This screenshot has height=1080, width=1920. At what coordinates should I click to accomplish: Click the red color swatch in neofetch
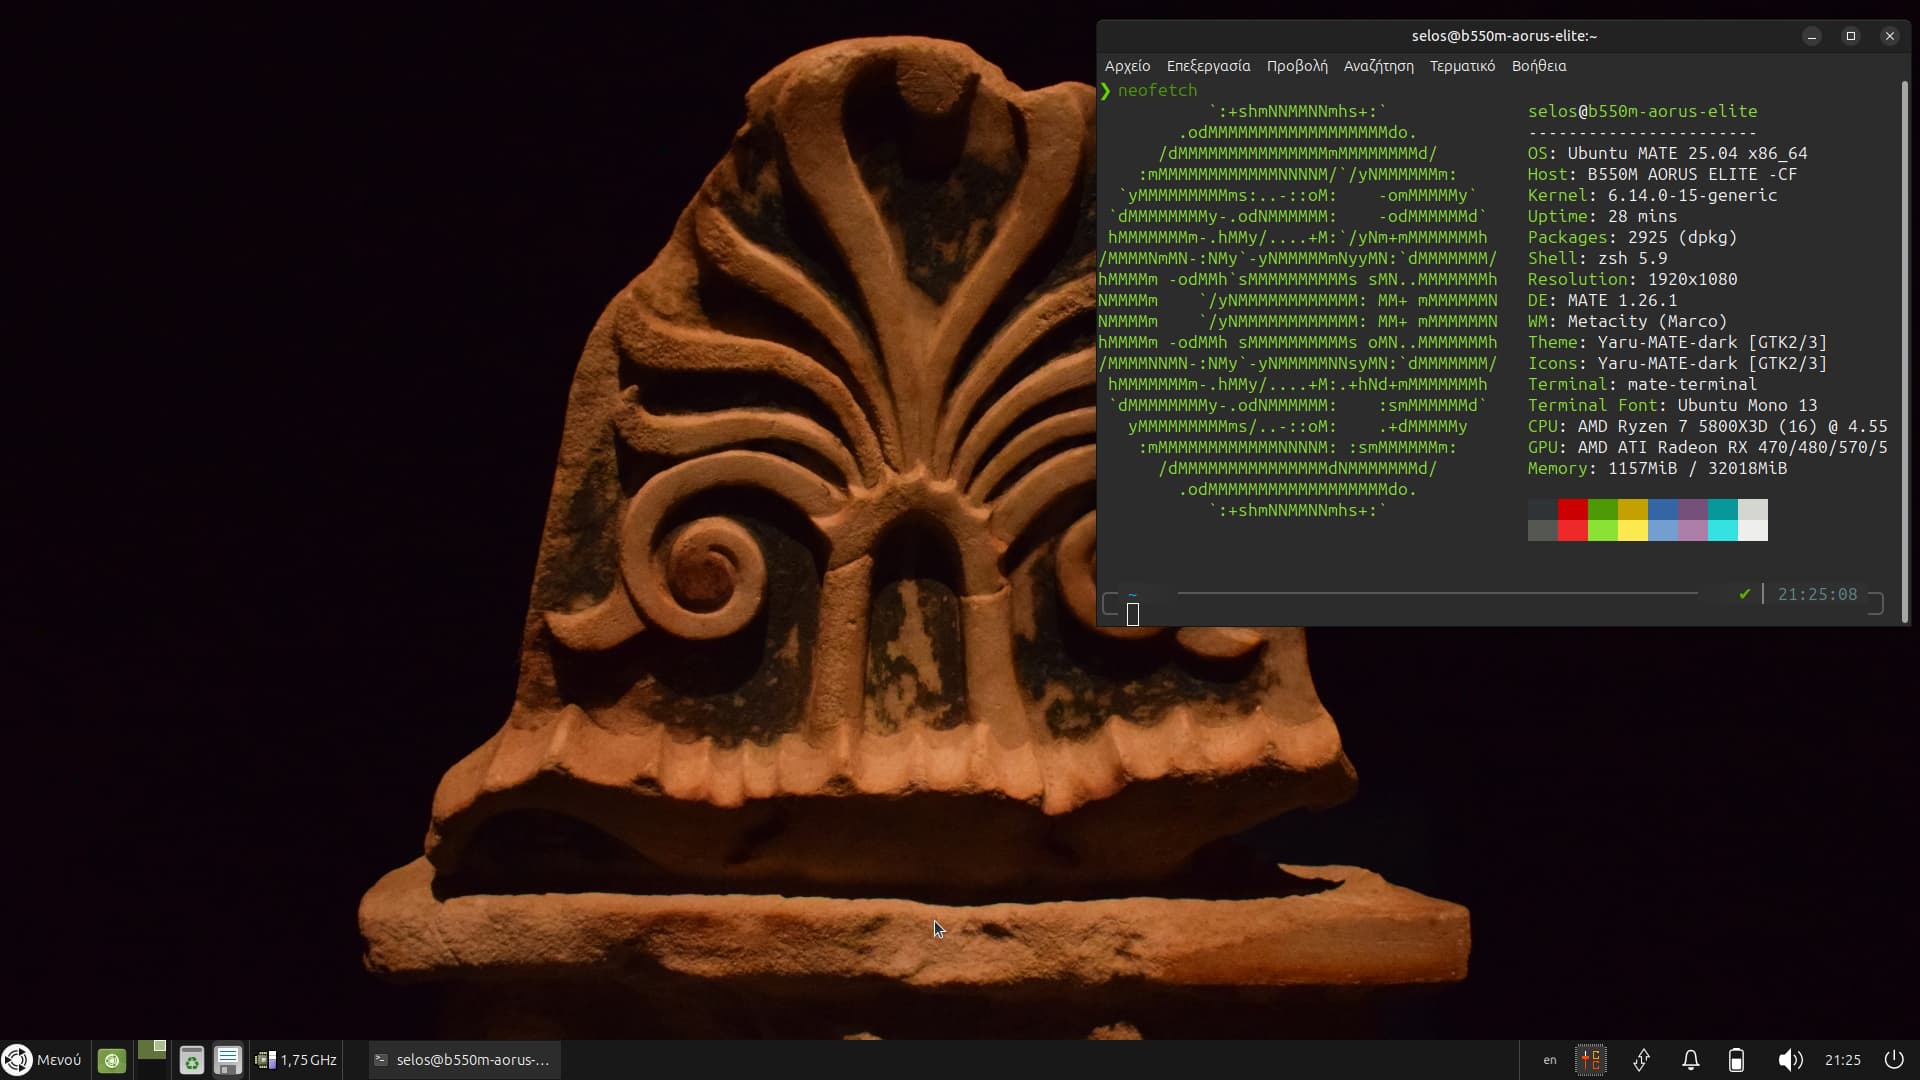1572,510
